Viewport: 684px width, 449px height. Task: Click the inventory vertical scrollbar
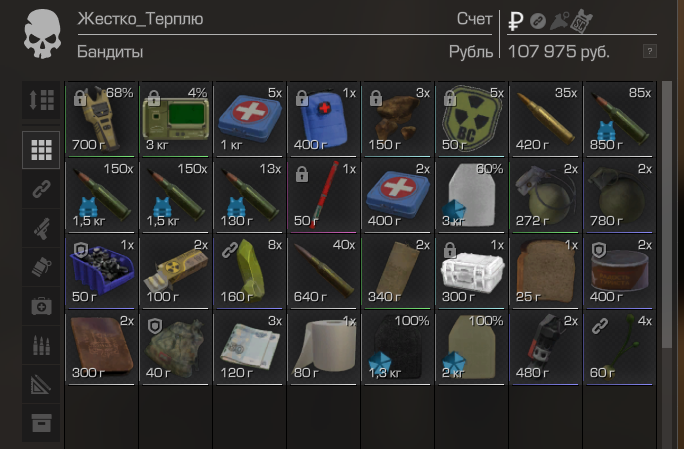point(667,214)
